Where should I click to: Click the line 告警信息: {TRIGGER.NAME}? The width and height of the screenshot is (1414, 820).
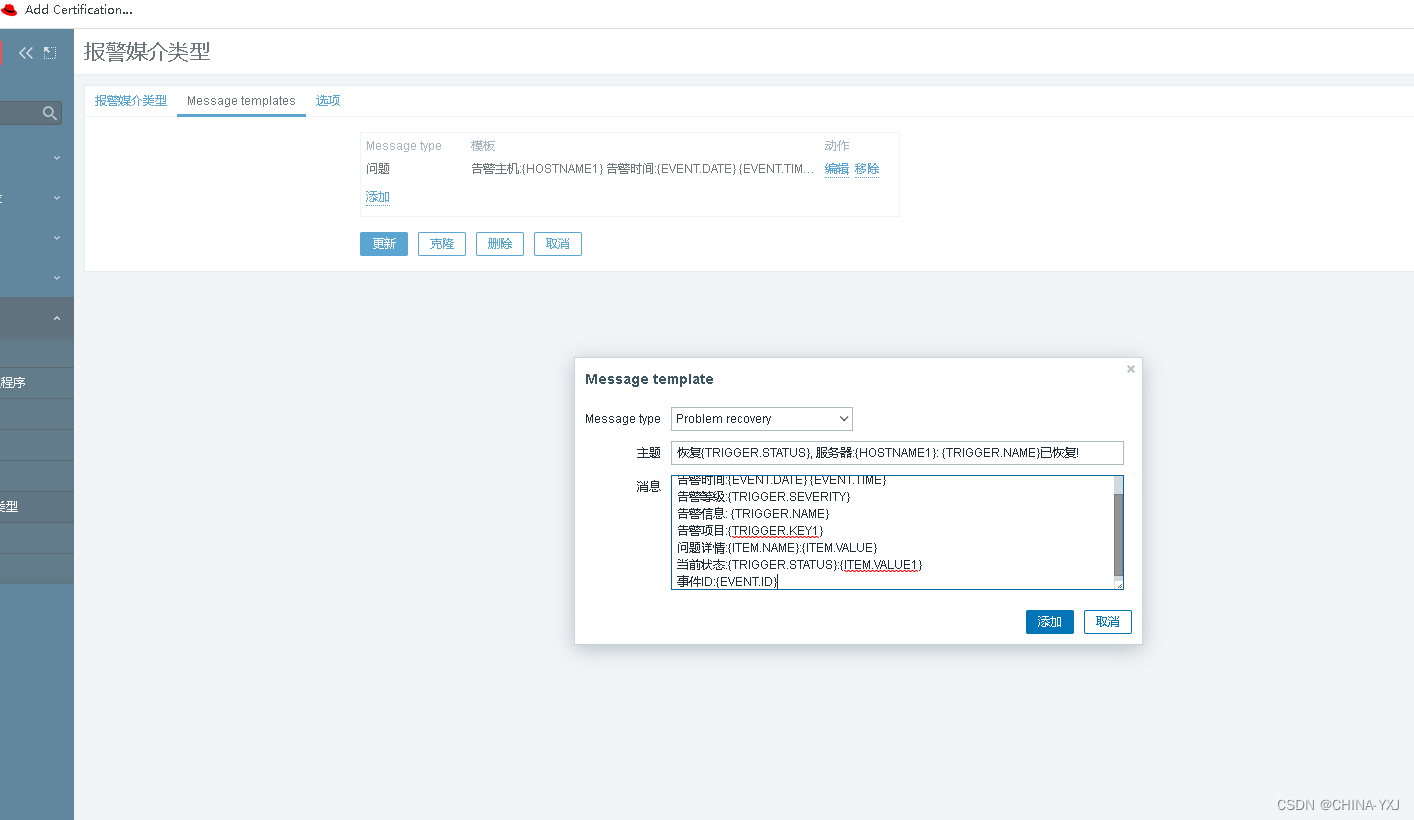pos(753,514)
